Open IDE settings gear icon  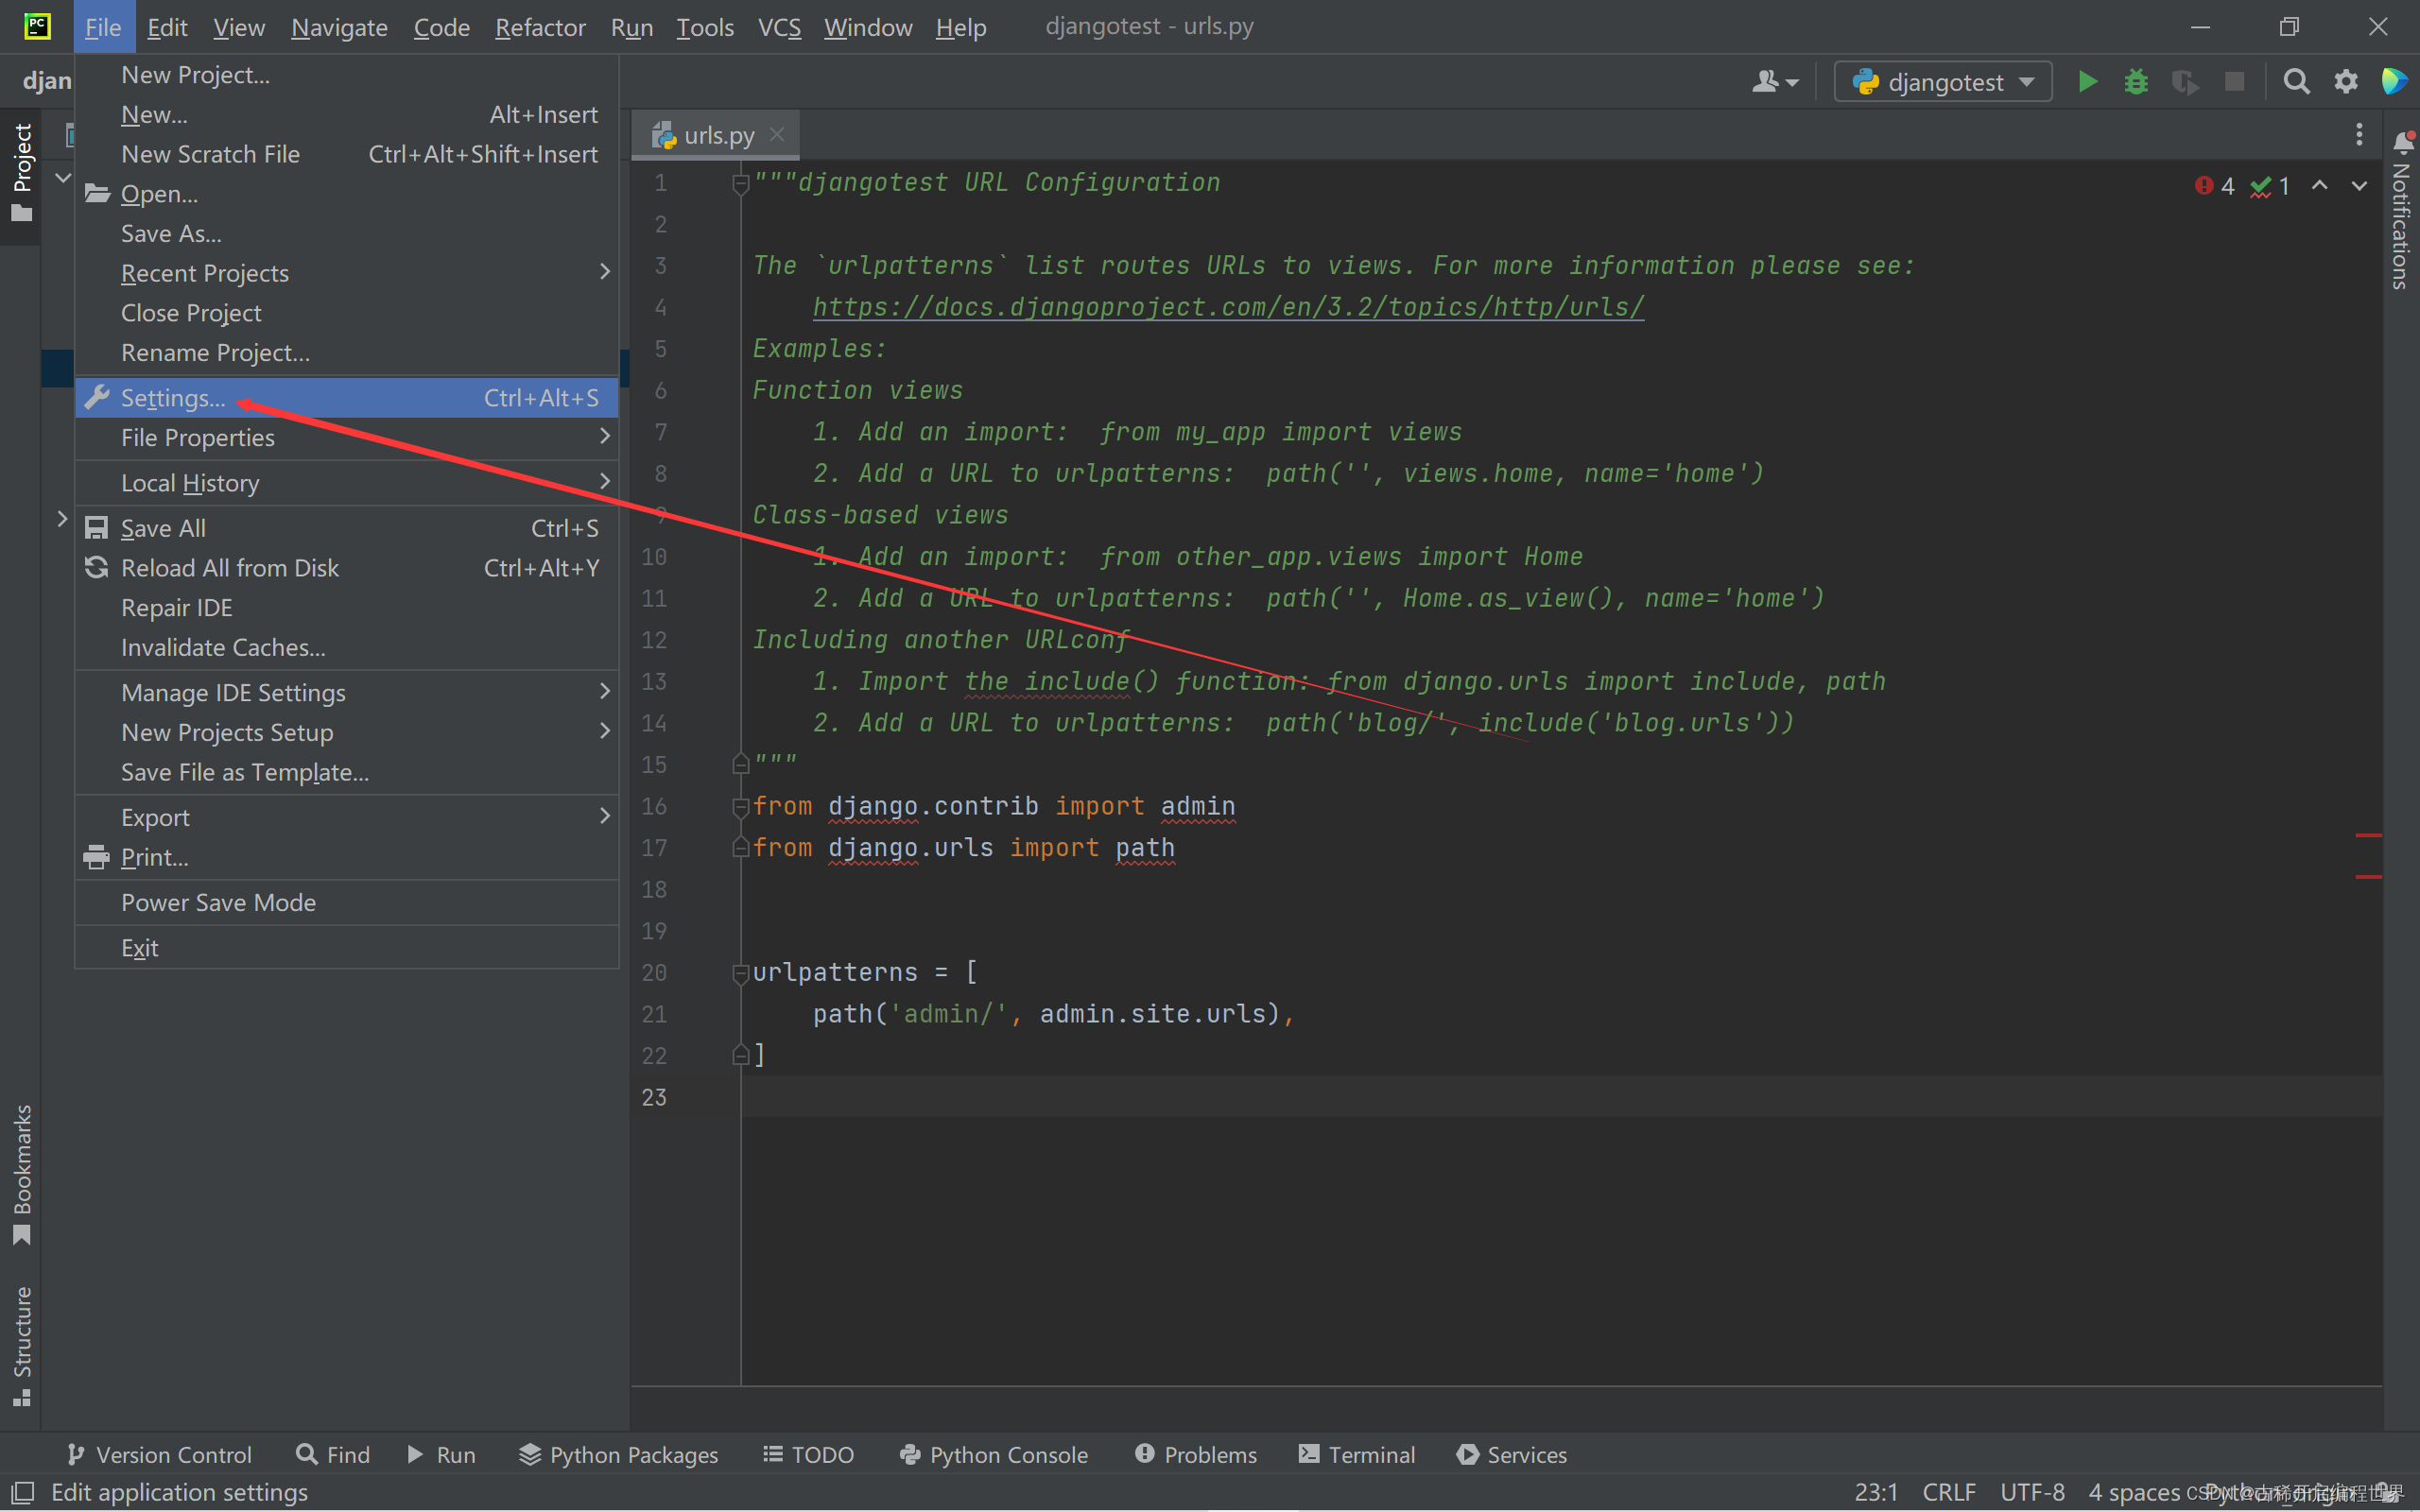[2346, 81]
